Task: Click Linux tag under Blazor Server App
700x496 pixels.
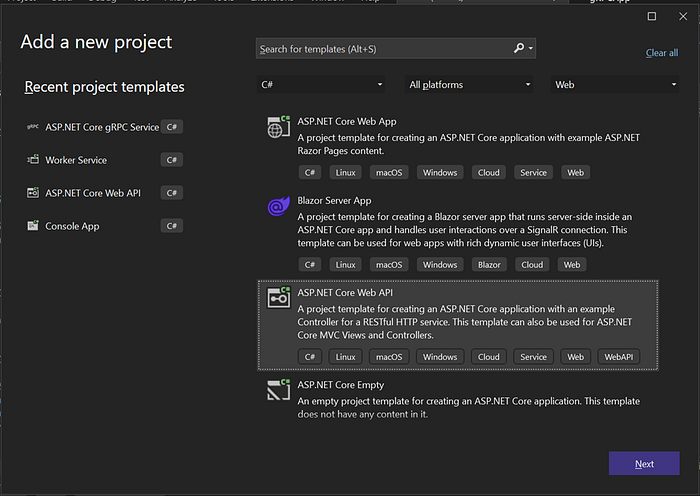Action: pyautogui.click(x=345, y=265)
